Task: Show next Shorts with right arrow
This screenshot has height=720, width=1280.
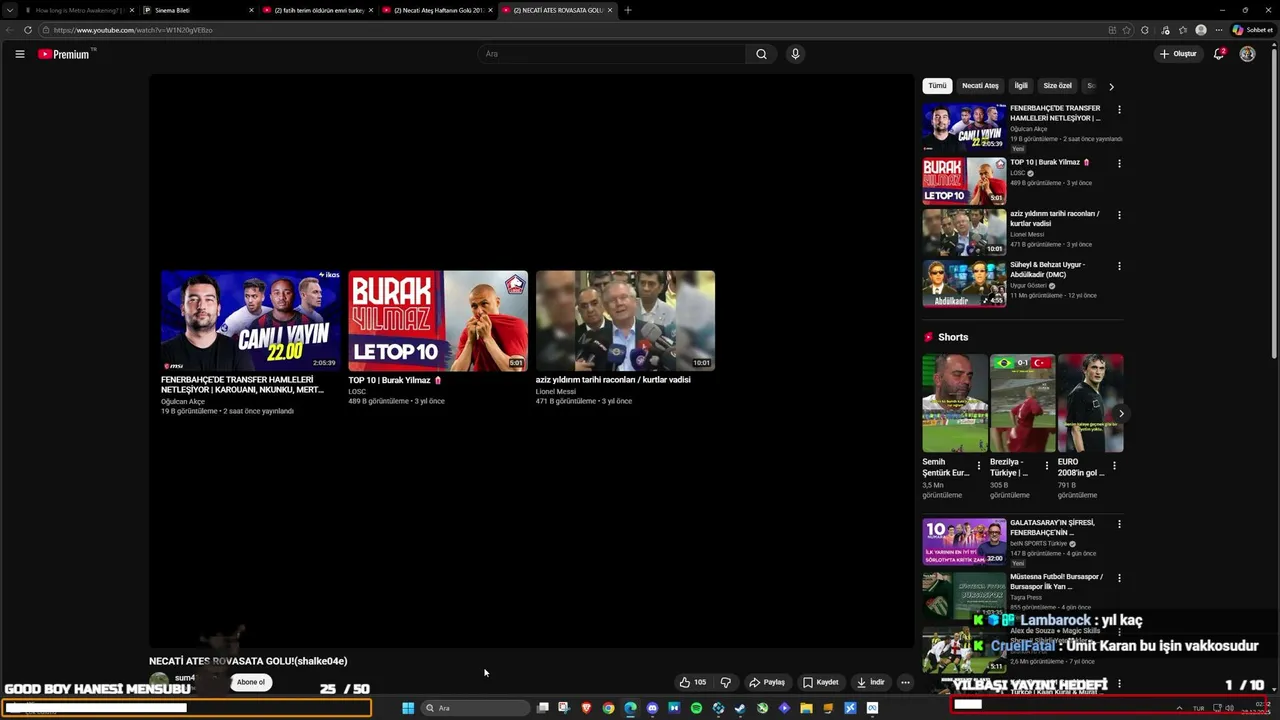Action: 1121,413
